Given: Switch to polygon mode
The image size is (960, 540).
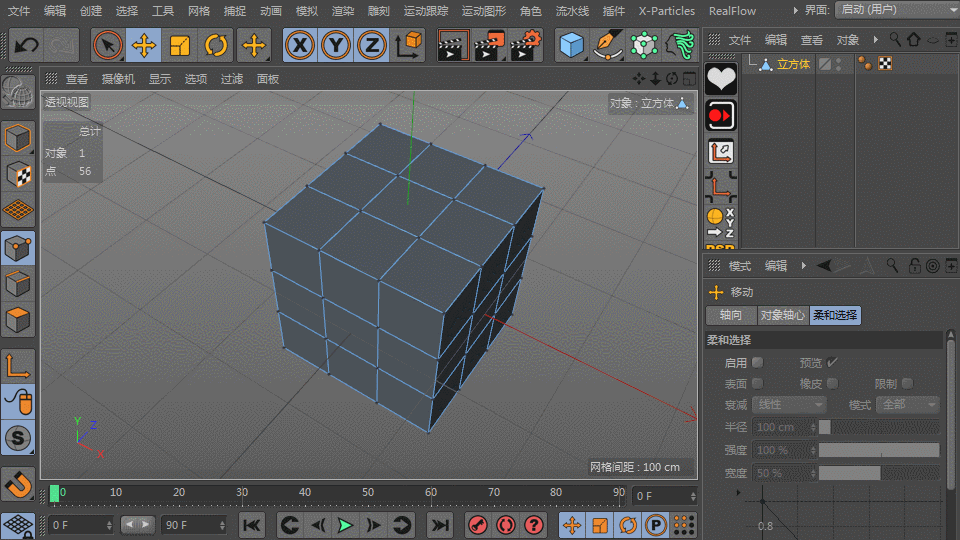Looking at the screenshot, I should point(18,320).
